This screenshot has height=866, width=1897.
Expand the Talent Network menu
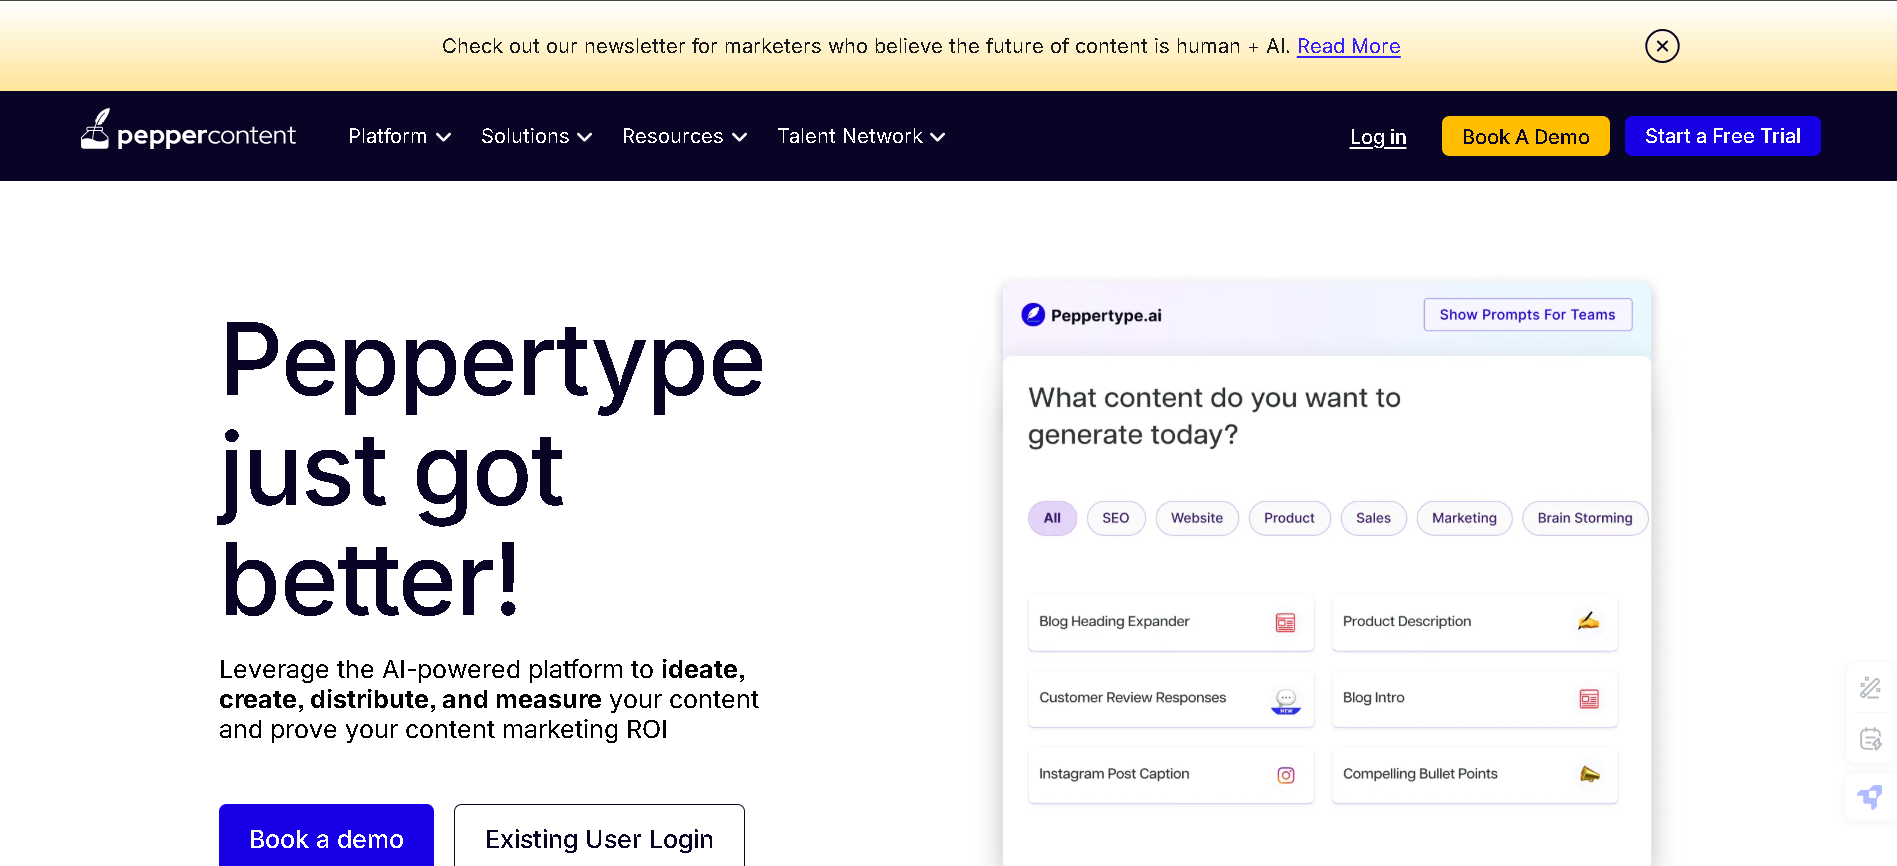tap(861, 136)
